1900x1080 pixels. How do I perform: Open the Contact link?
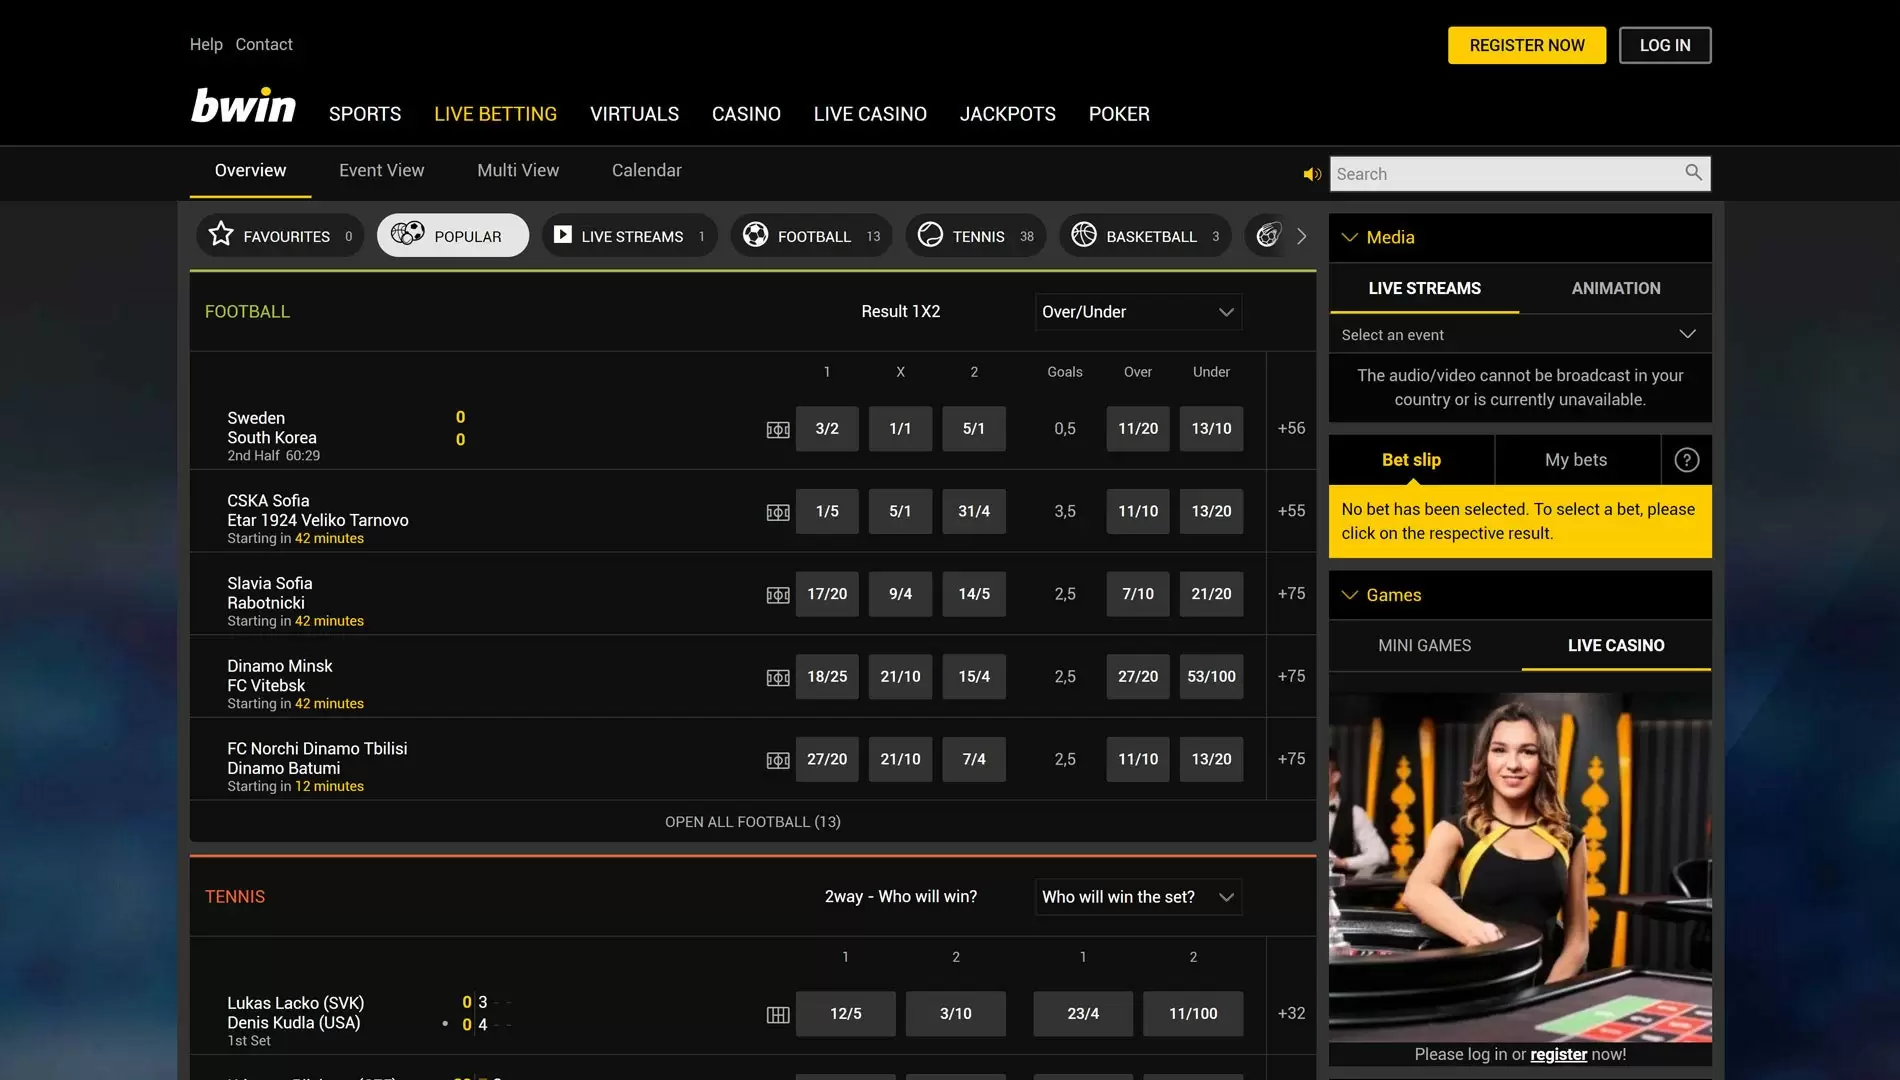click(x=264, y=44)
